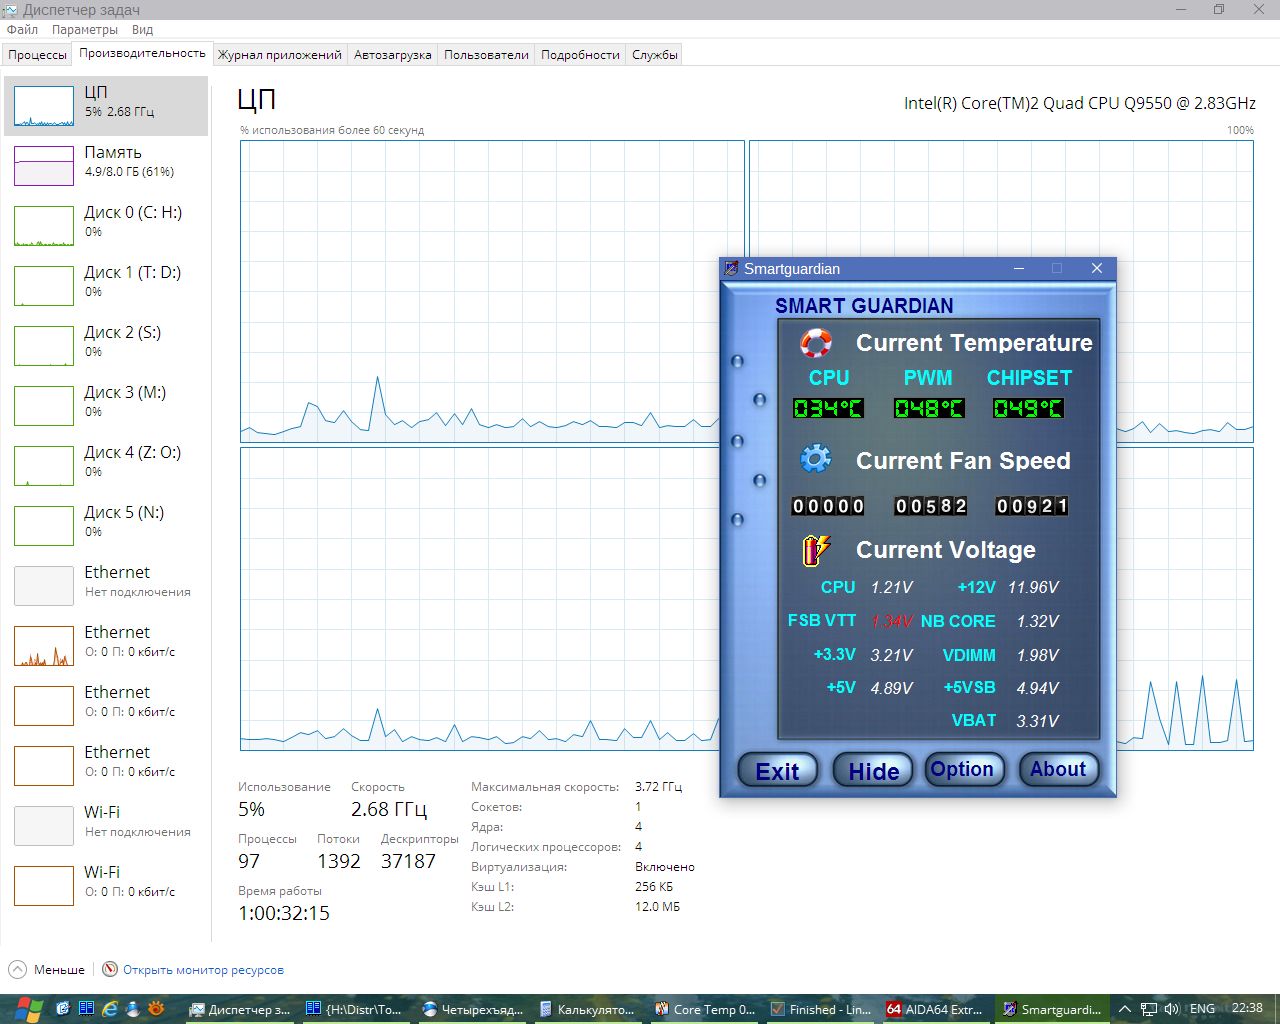Click the first quick launch icon near Start
The height and width of the screenshot is (1024, 1280).
[x=63, y=1009]
